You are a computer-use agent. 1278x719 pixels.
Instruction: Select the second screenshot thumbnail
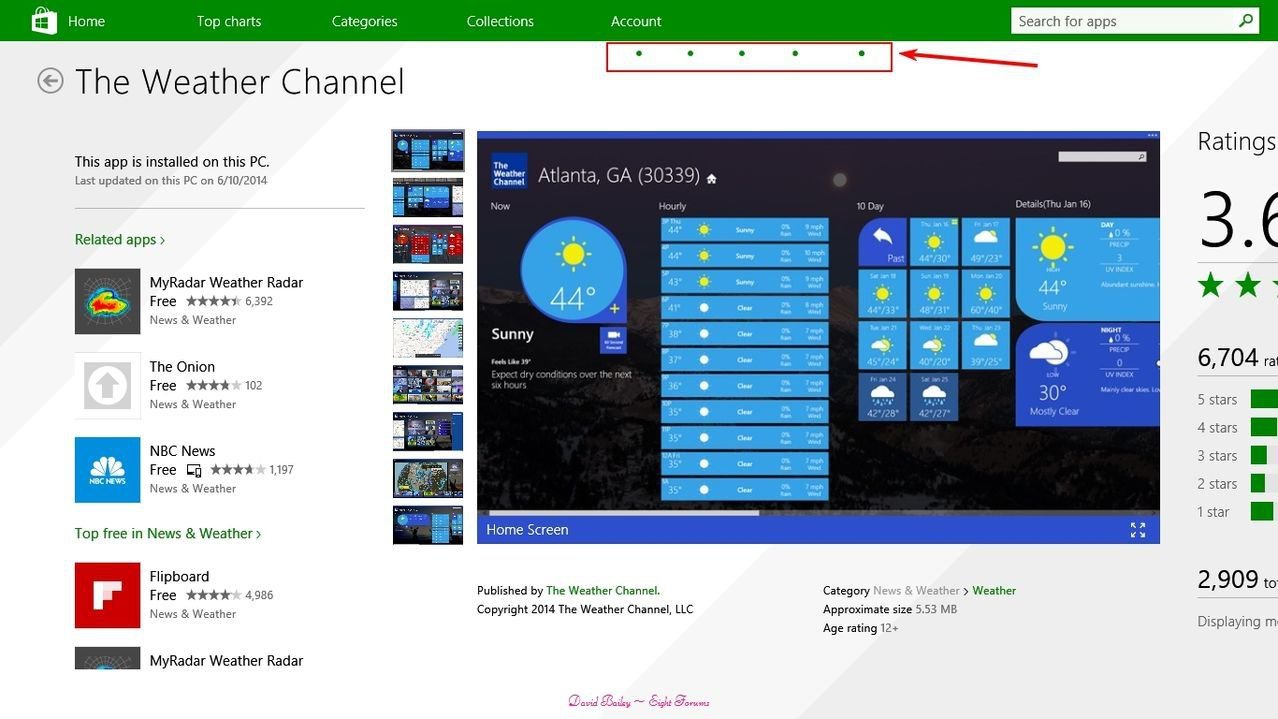(x=428, y=197)
